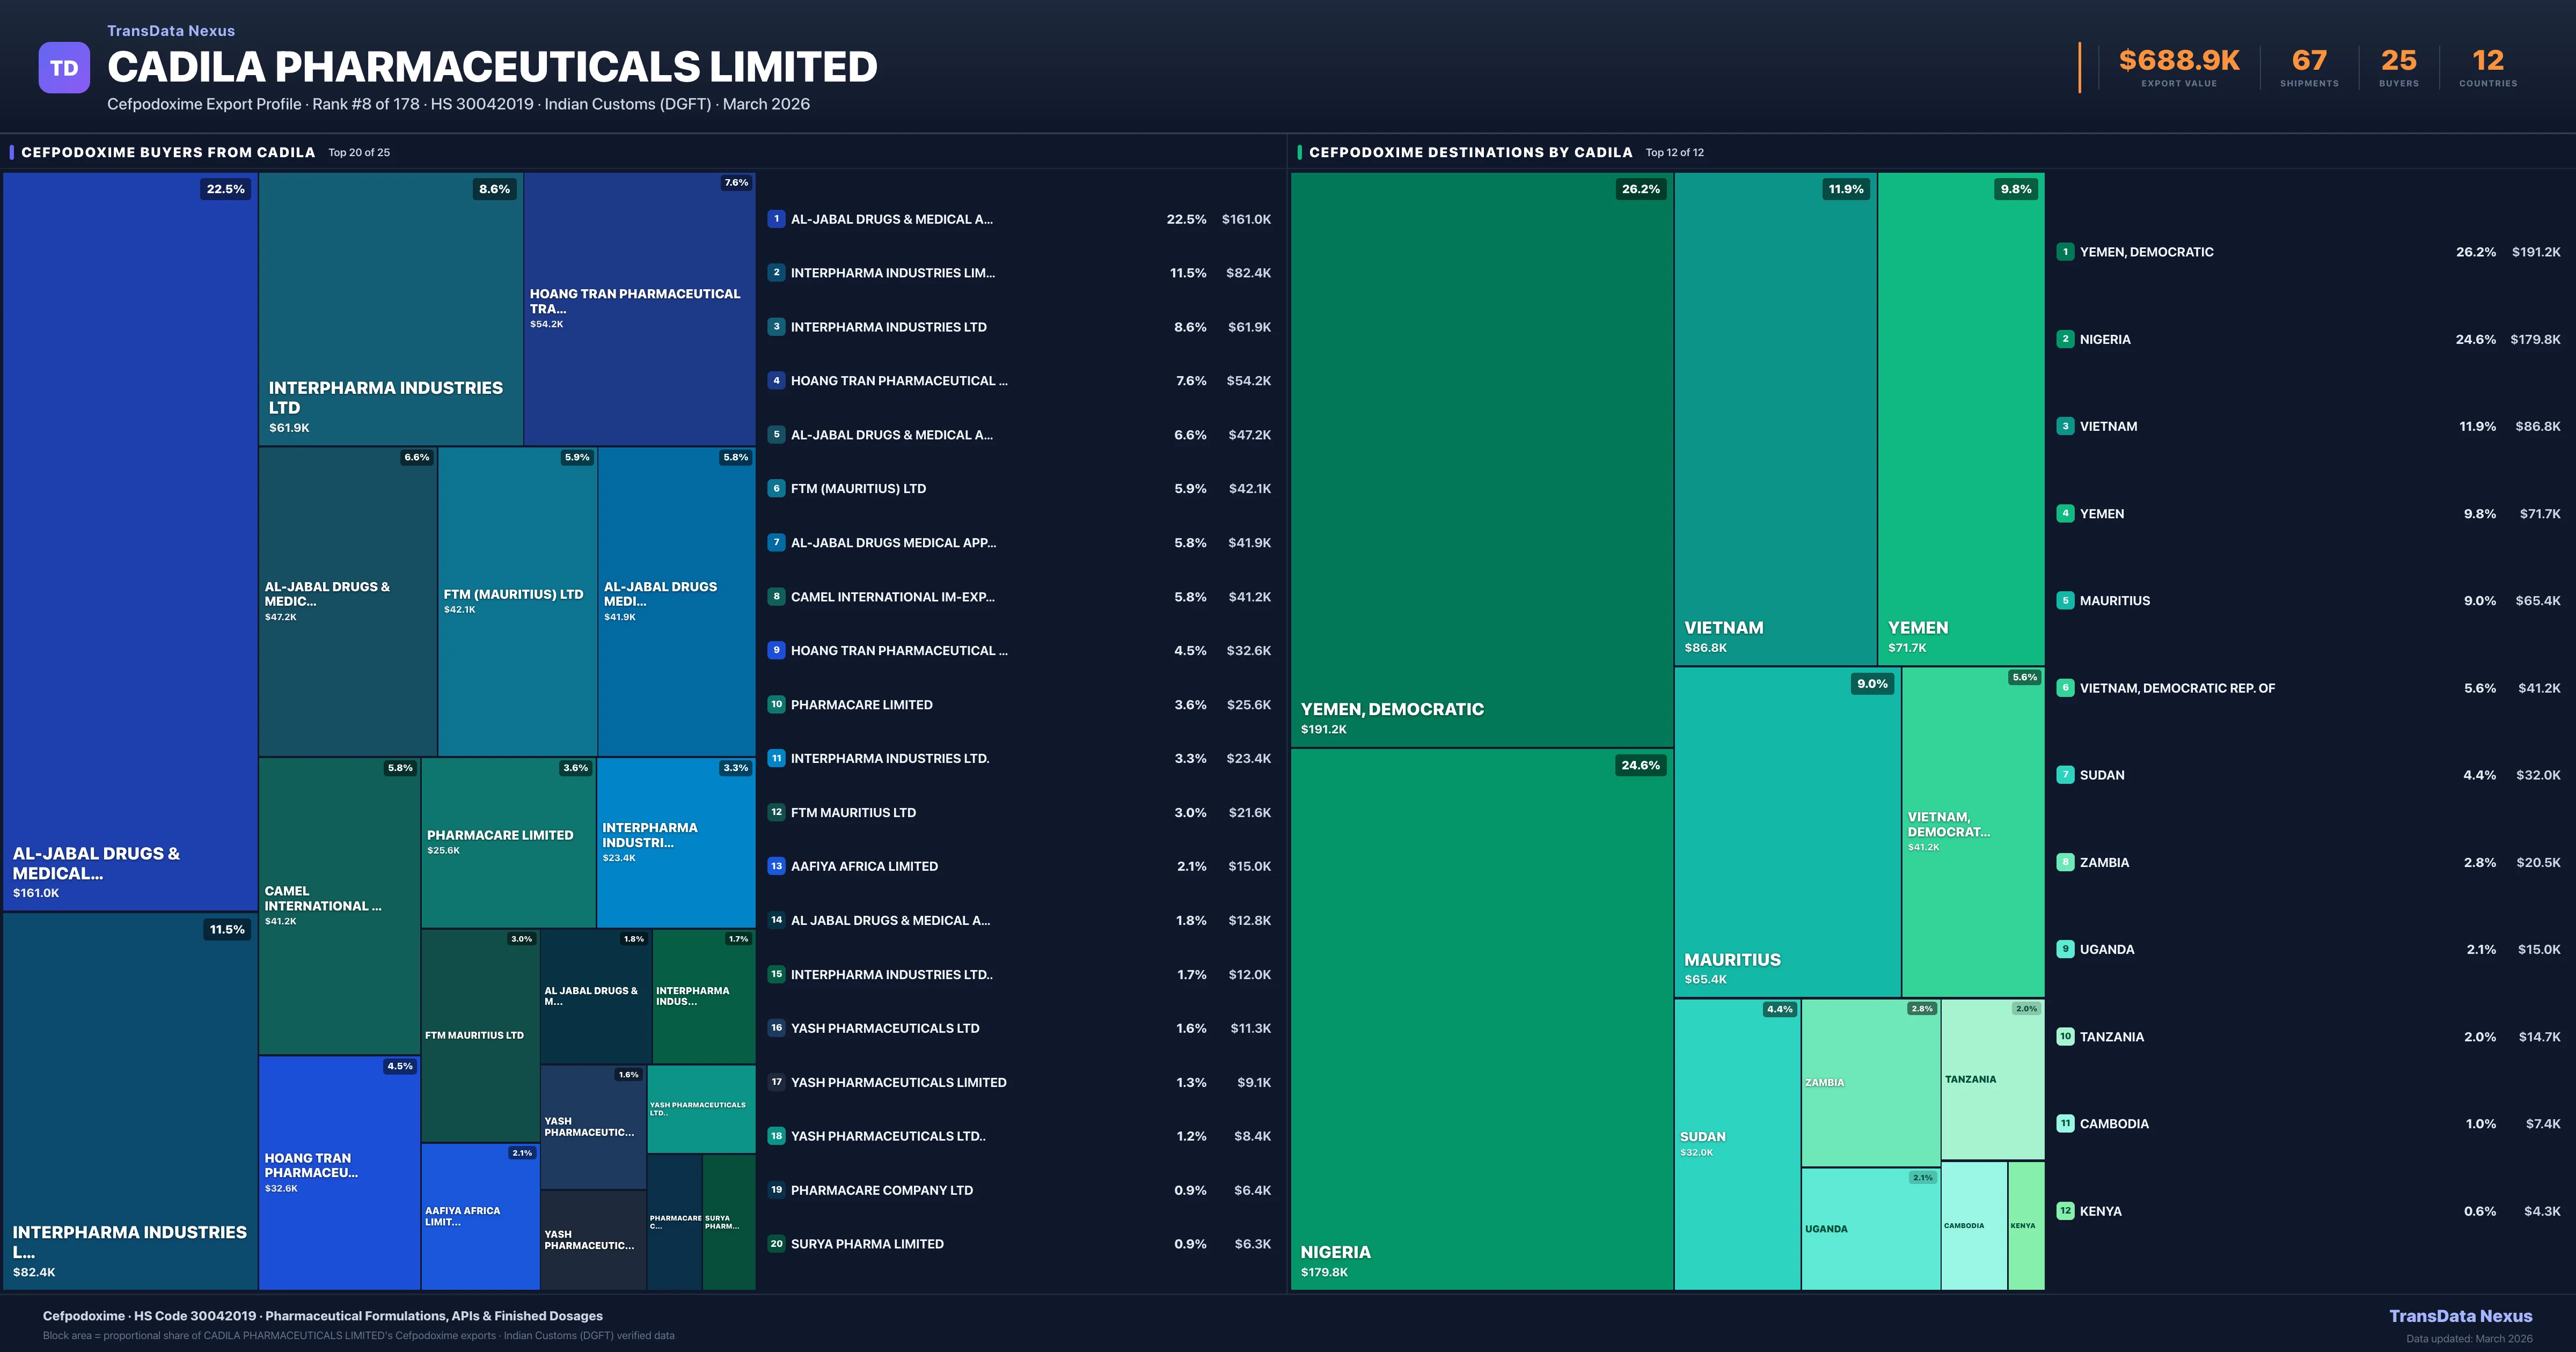
Task: Click rank badge 10 beside PHARMACARE LIMITED
Action: click(776, 704)
